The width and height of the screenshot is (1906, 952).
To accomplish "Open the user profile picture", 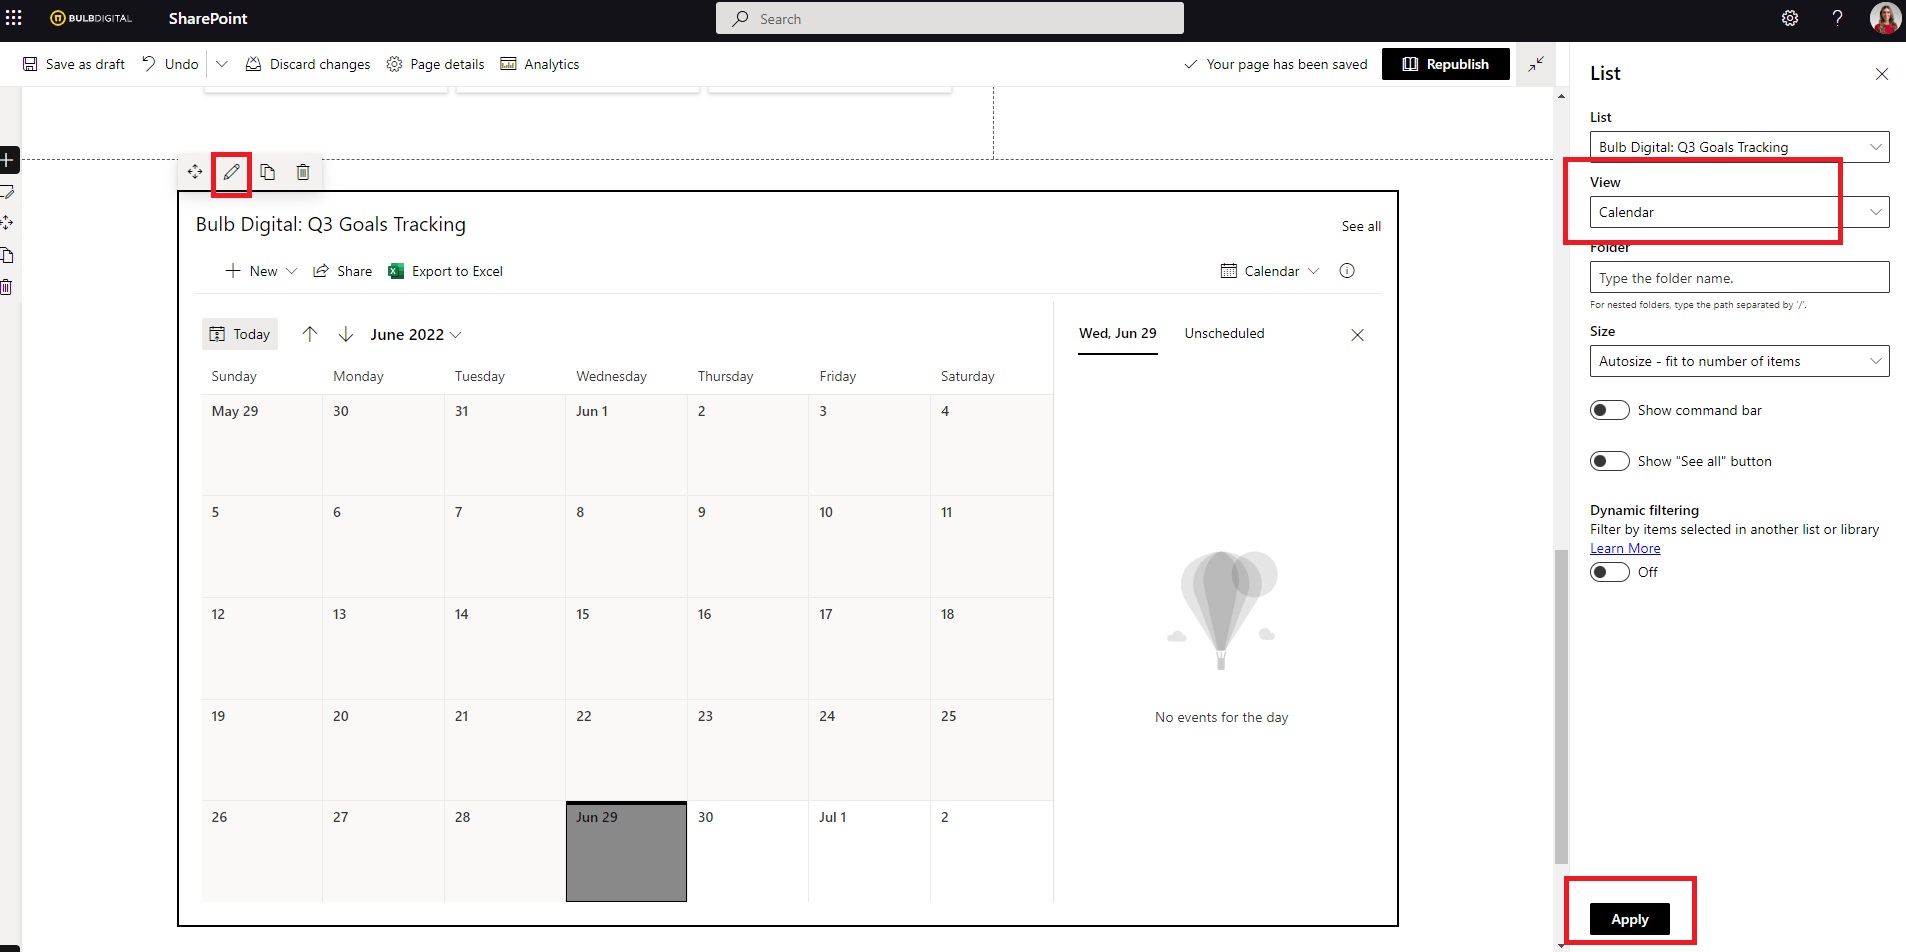I will pyautogui.click(x=1885, y=18).
